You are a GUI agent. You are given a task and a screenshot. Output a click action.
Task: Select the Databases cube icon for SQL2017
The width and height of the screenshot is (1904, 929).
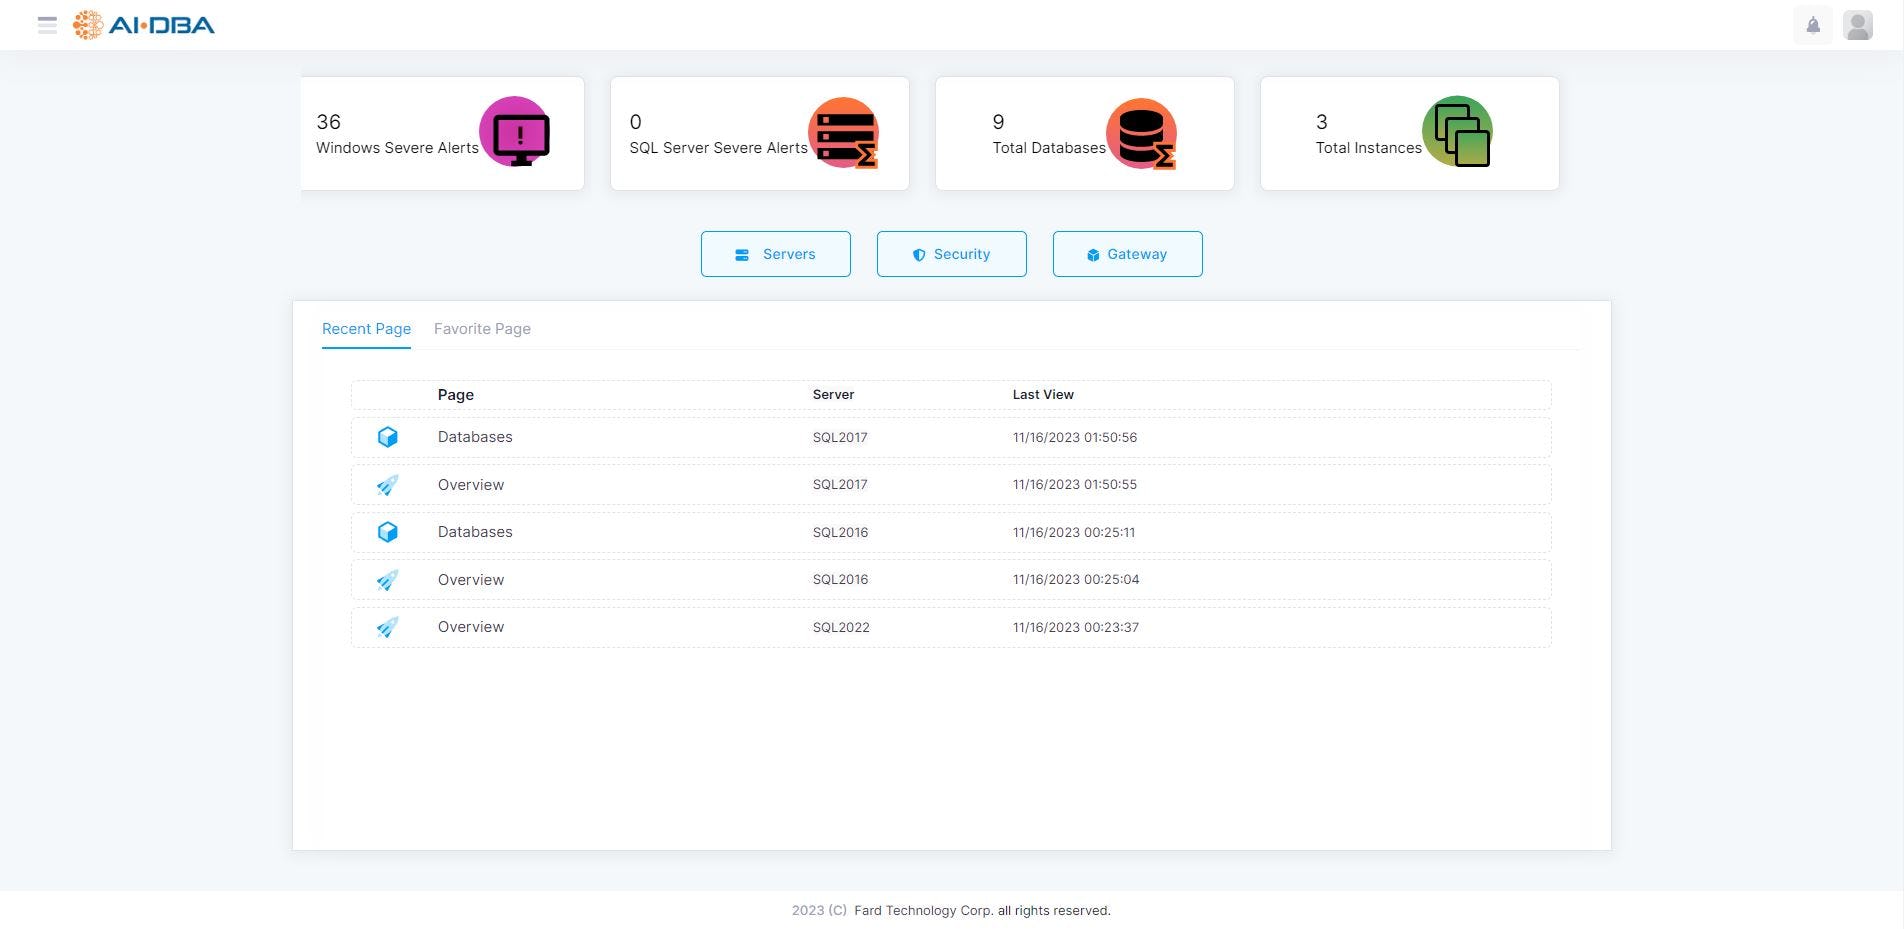click(x=388, y=437)
